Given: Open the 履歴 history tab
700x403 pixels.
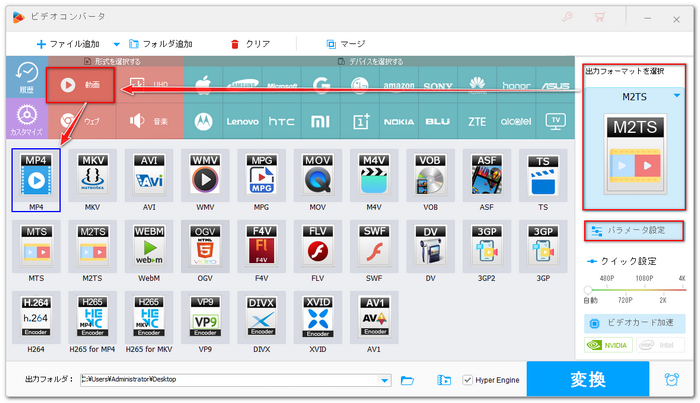Looking at the screenshot, I should 27,77.
